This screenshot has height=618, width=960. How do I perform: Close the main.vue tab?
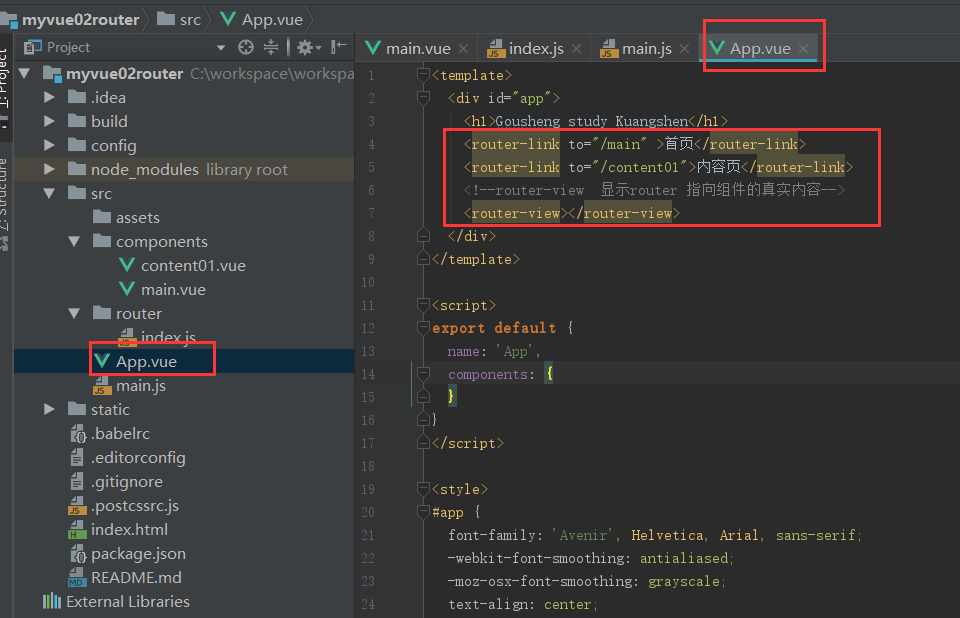click(463, 49)
